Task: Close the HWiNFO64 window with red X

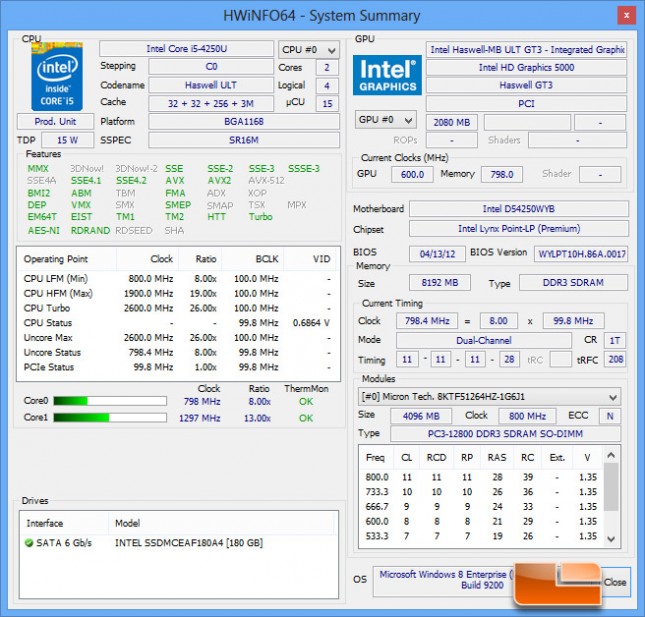Action: click(626, 16)
